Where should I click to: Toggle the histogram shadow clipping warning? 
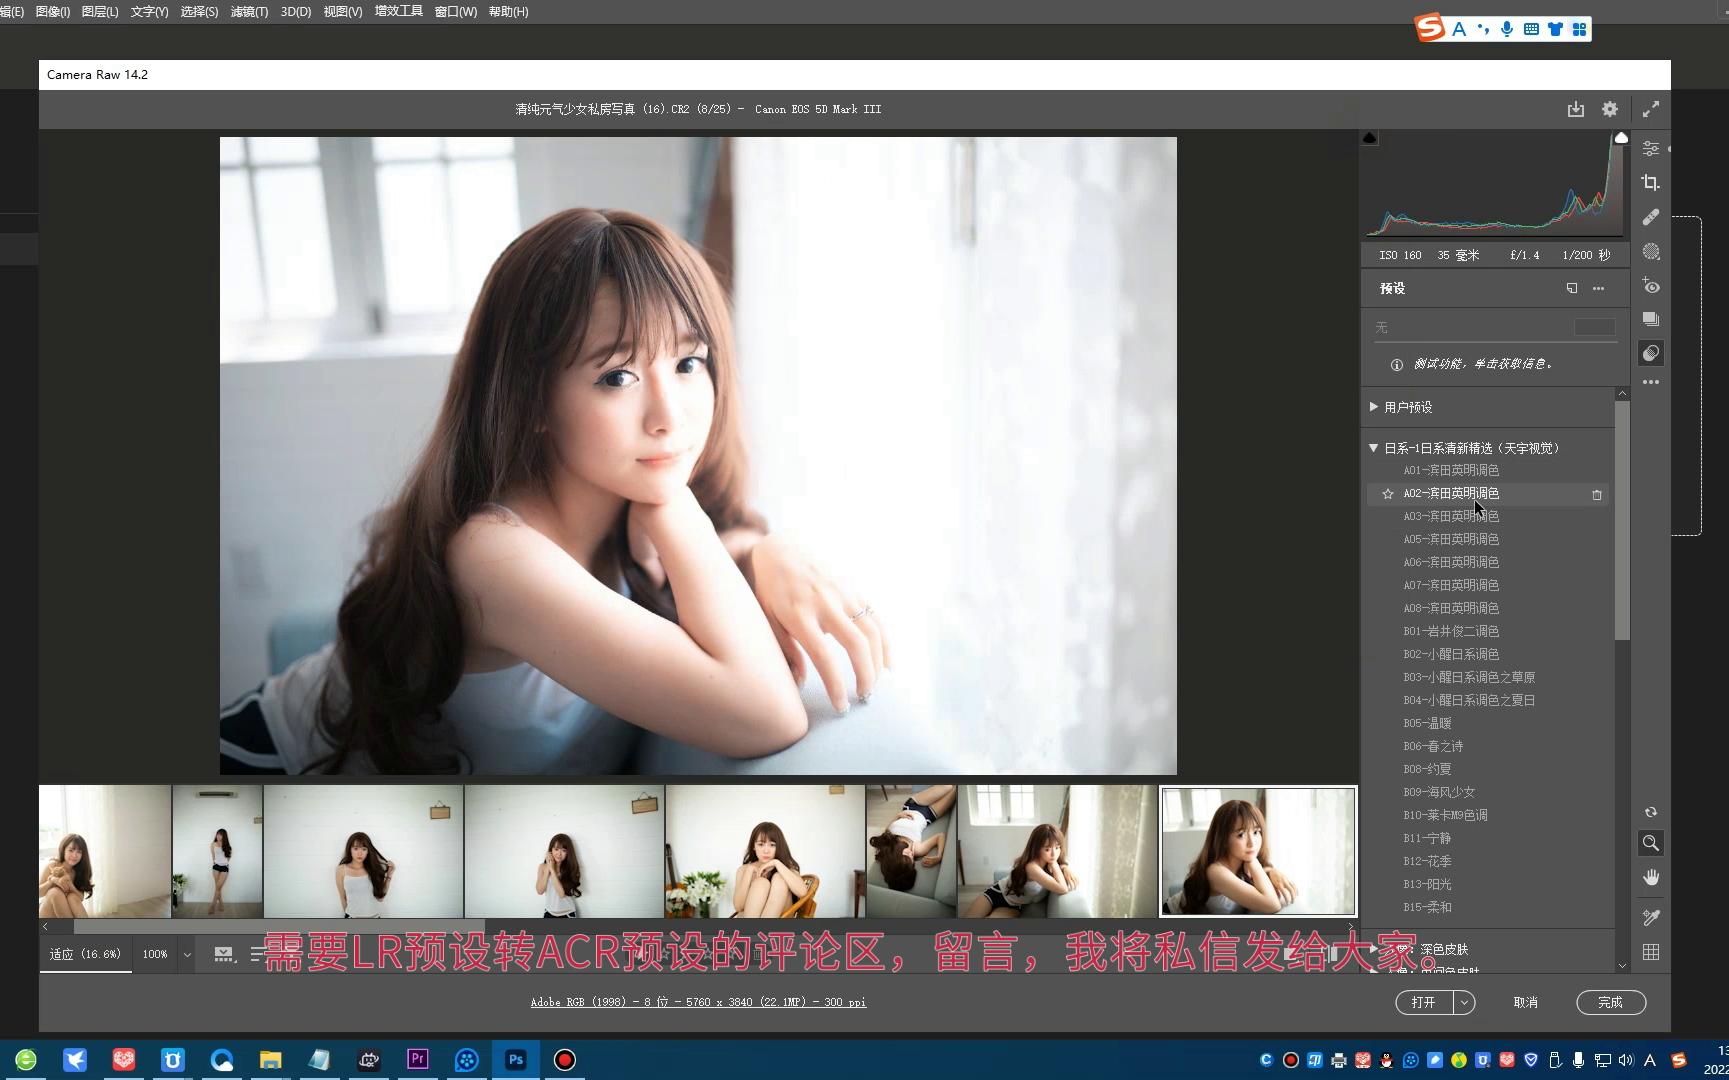tap(1371, 138)
